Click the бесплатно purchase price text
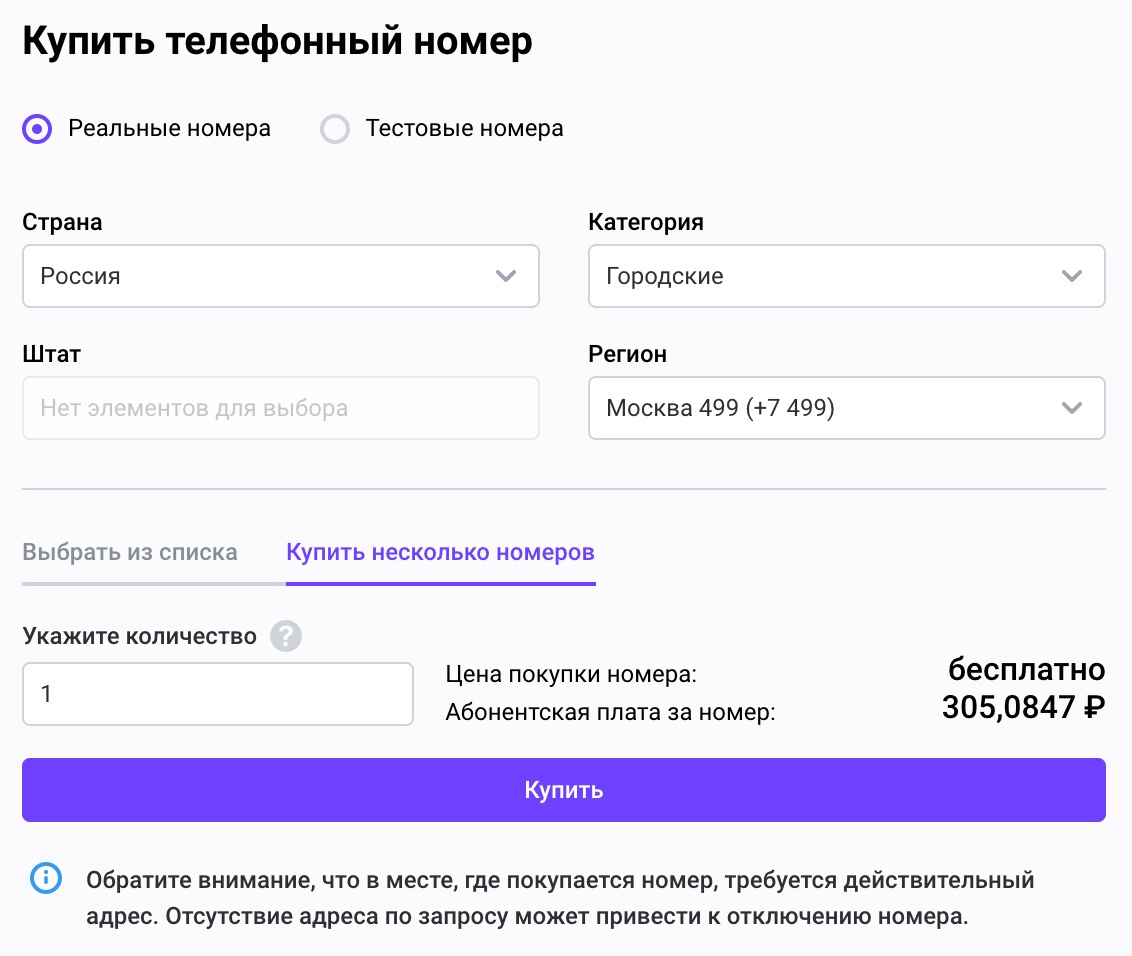 1026,669
